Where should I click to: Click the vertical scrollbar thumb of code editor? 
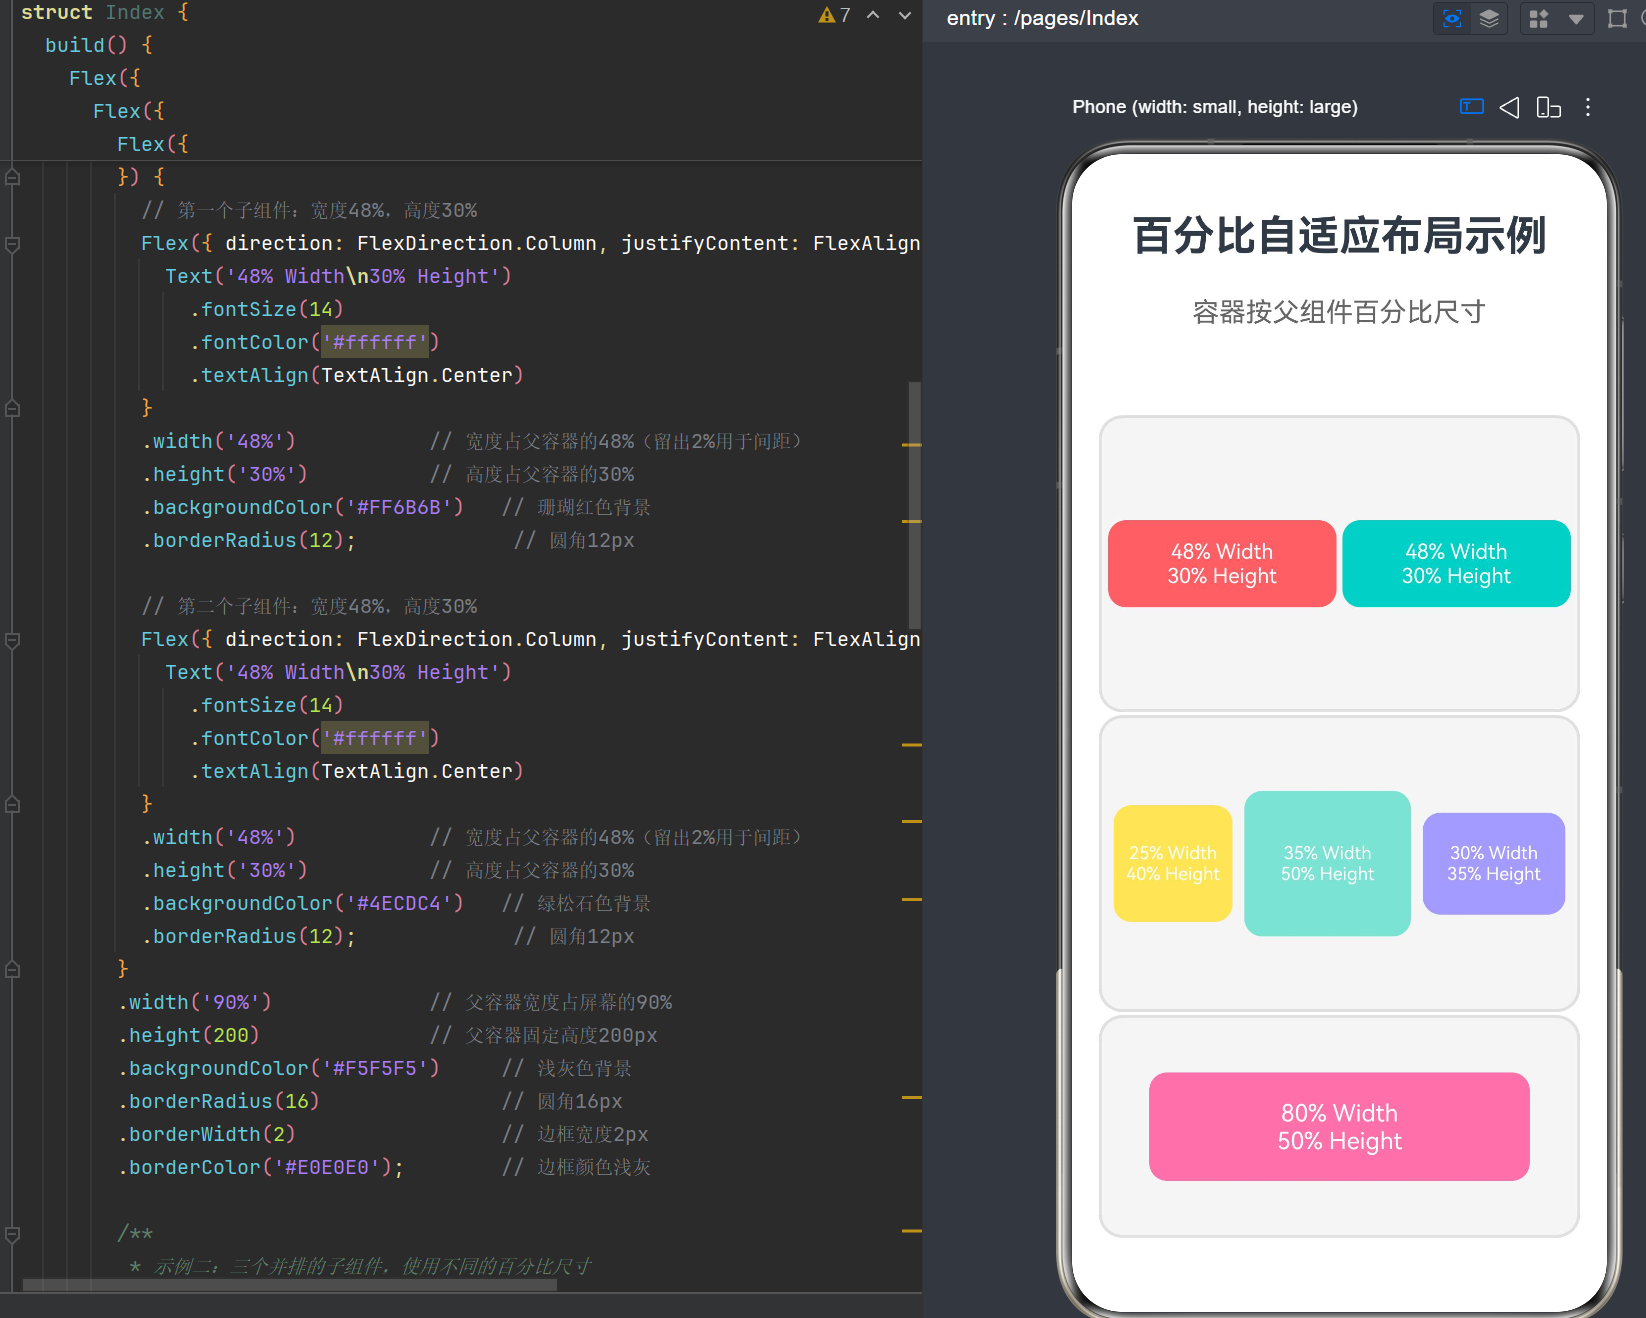point(915,505)
